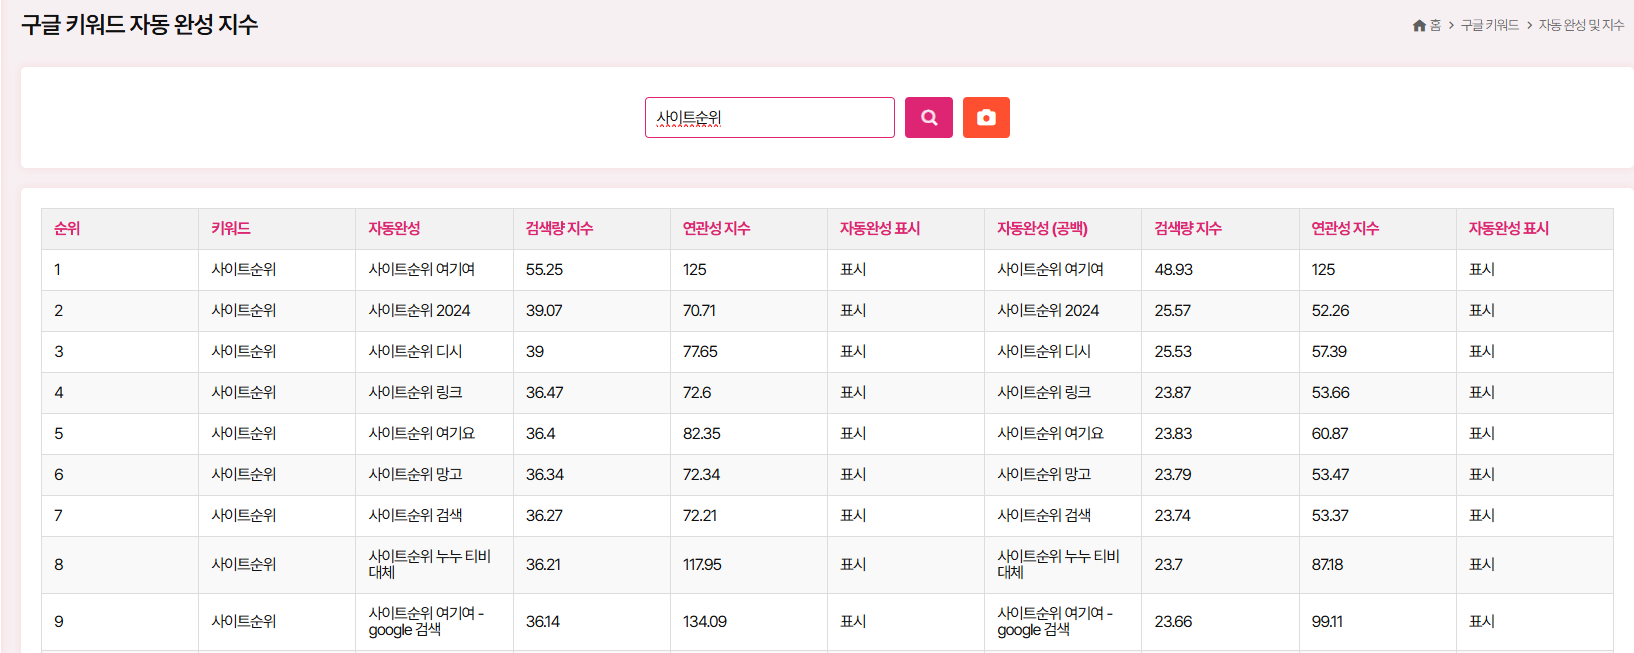The height and width of the screenshot is (653, 1634).
Task: Click the relevance value 53.47
Action: pos(1330,475)
